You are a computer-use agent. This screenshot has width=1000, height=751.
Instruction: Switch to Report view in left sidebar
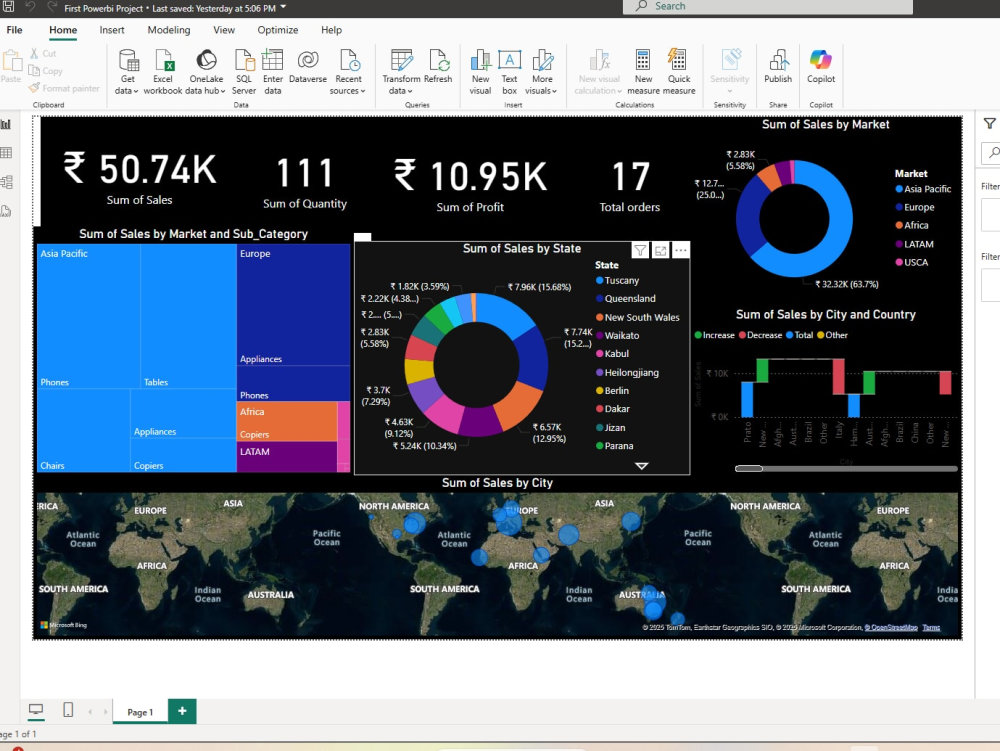tap(6, 124)
